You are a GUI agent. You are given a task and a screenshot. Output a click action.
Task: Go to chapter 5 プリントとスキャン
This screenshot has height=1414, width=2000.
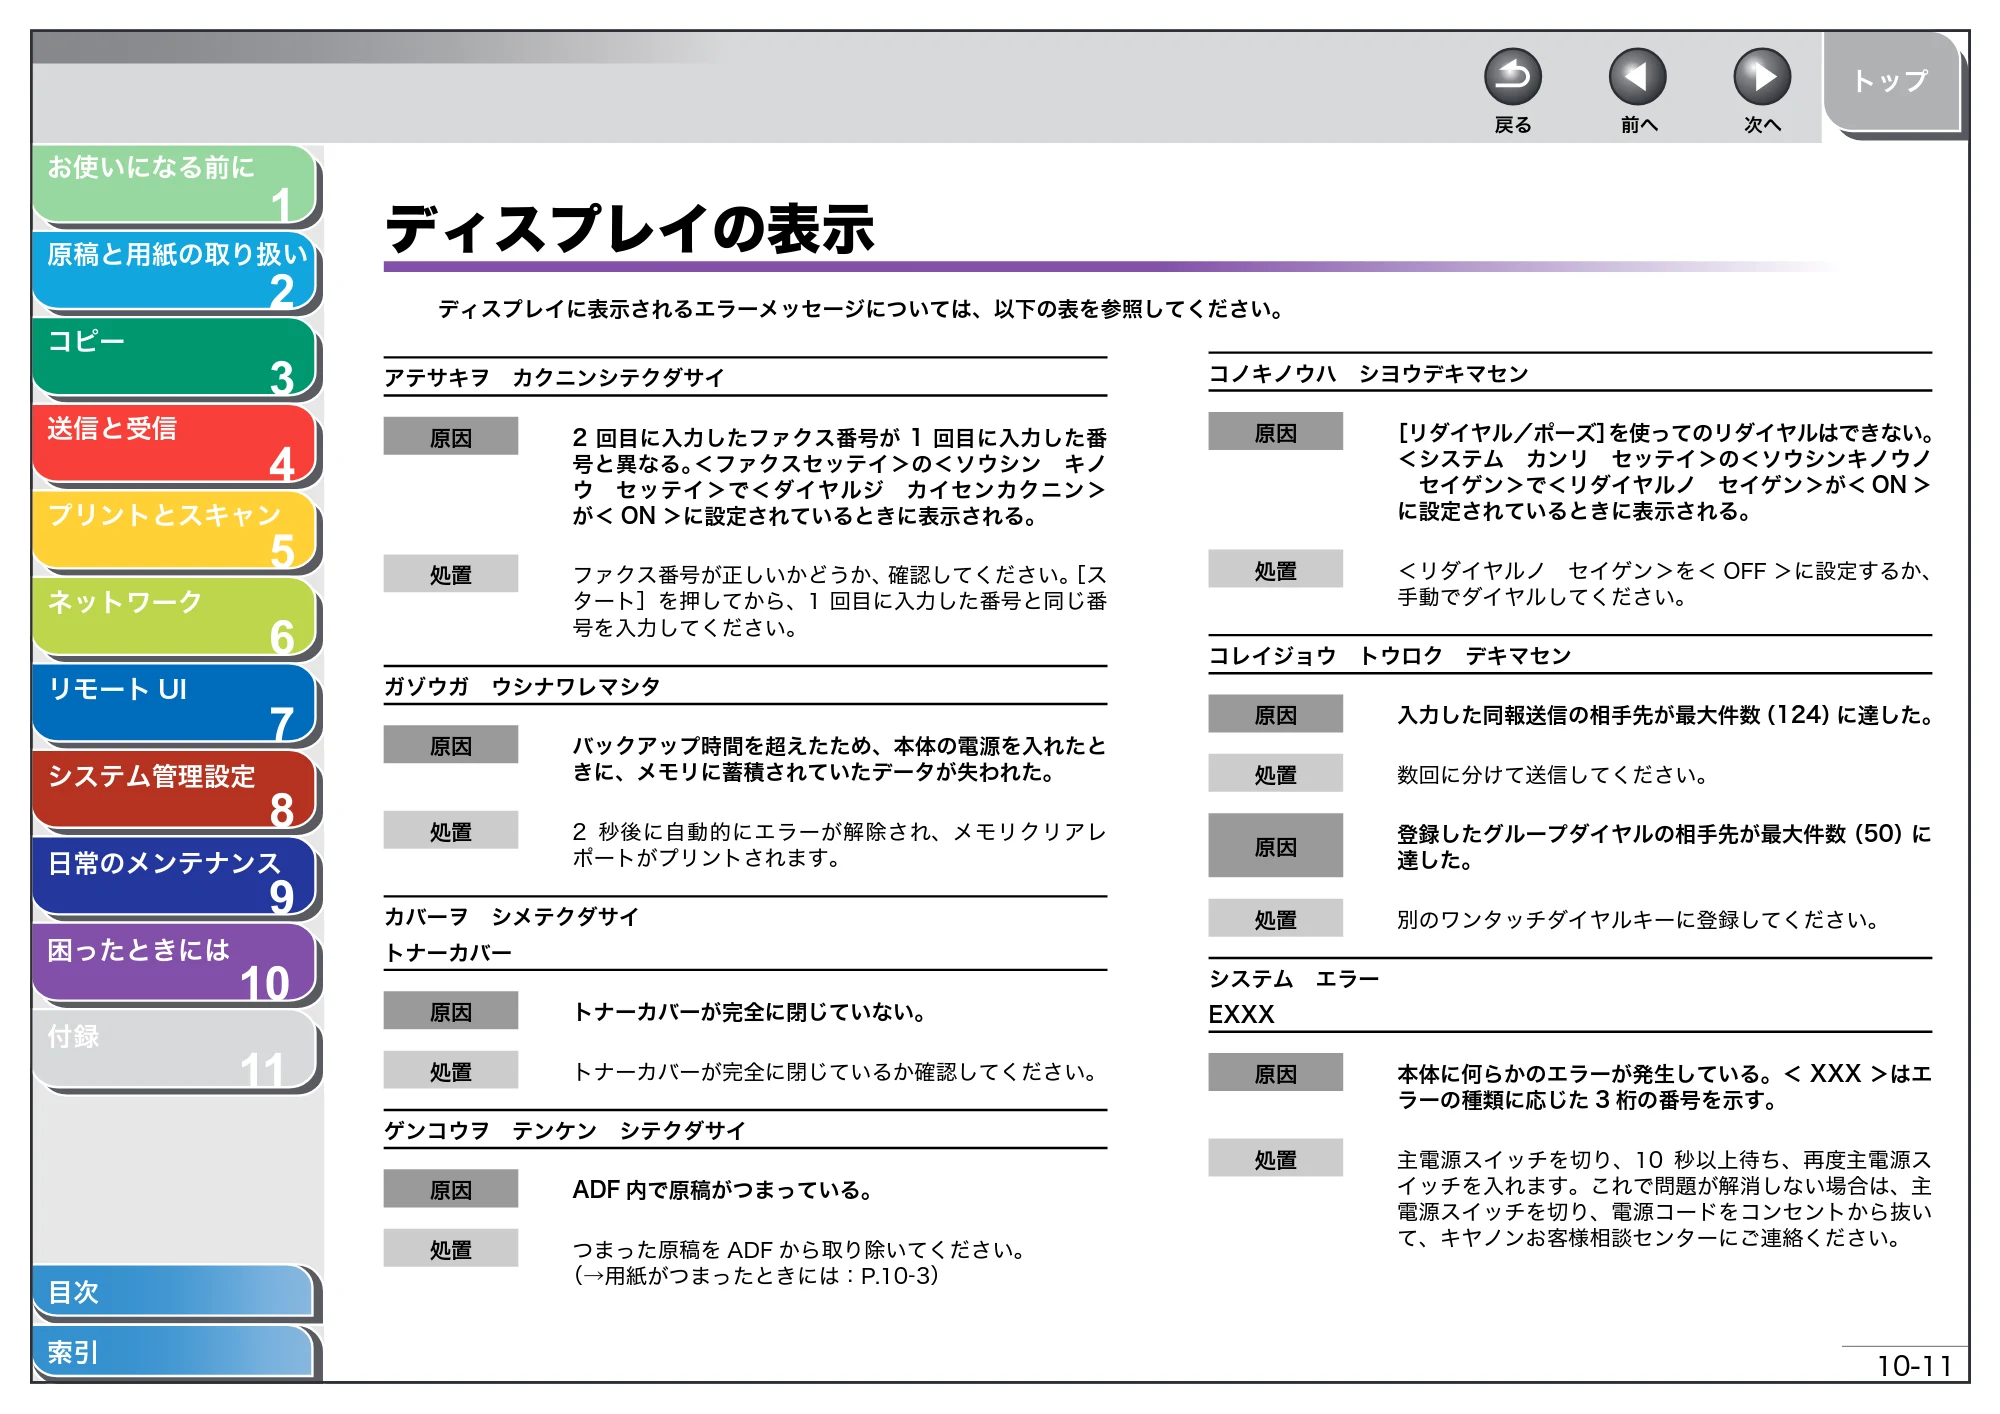(175, 532)
